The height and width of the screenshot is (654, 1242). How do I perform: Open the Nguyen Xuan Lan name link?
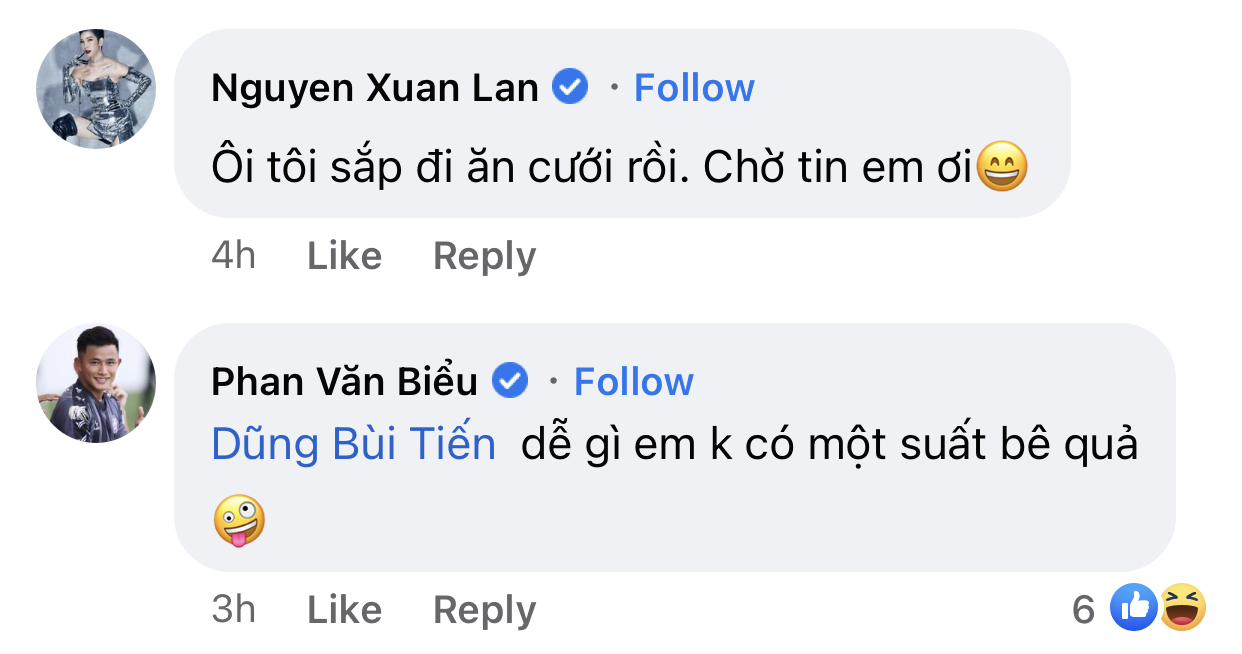(375, 88)
